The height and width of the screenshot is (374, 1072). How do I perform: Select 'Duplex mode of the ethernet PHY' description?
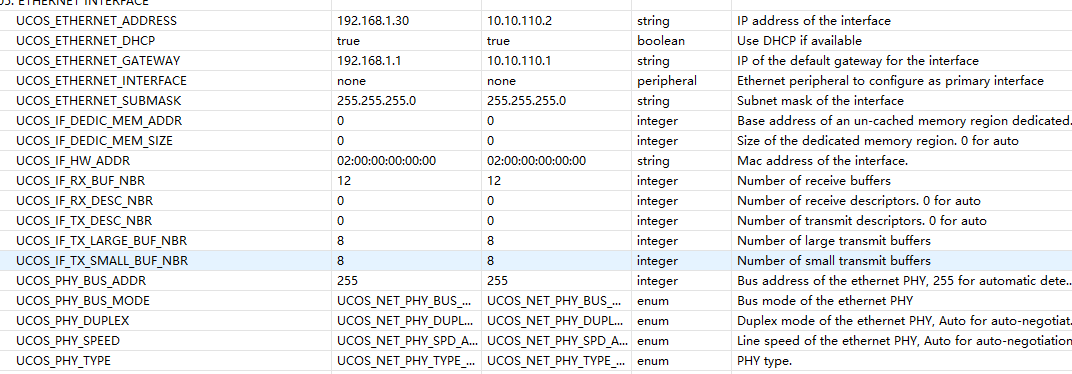(904, 321)
